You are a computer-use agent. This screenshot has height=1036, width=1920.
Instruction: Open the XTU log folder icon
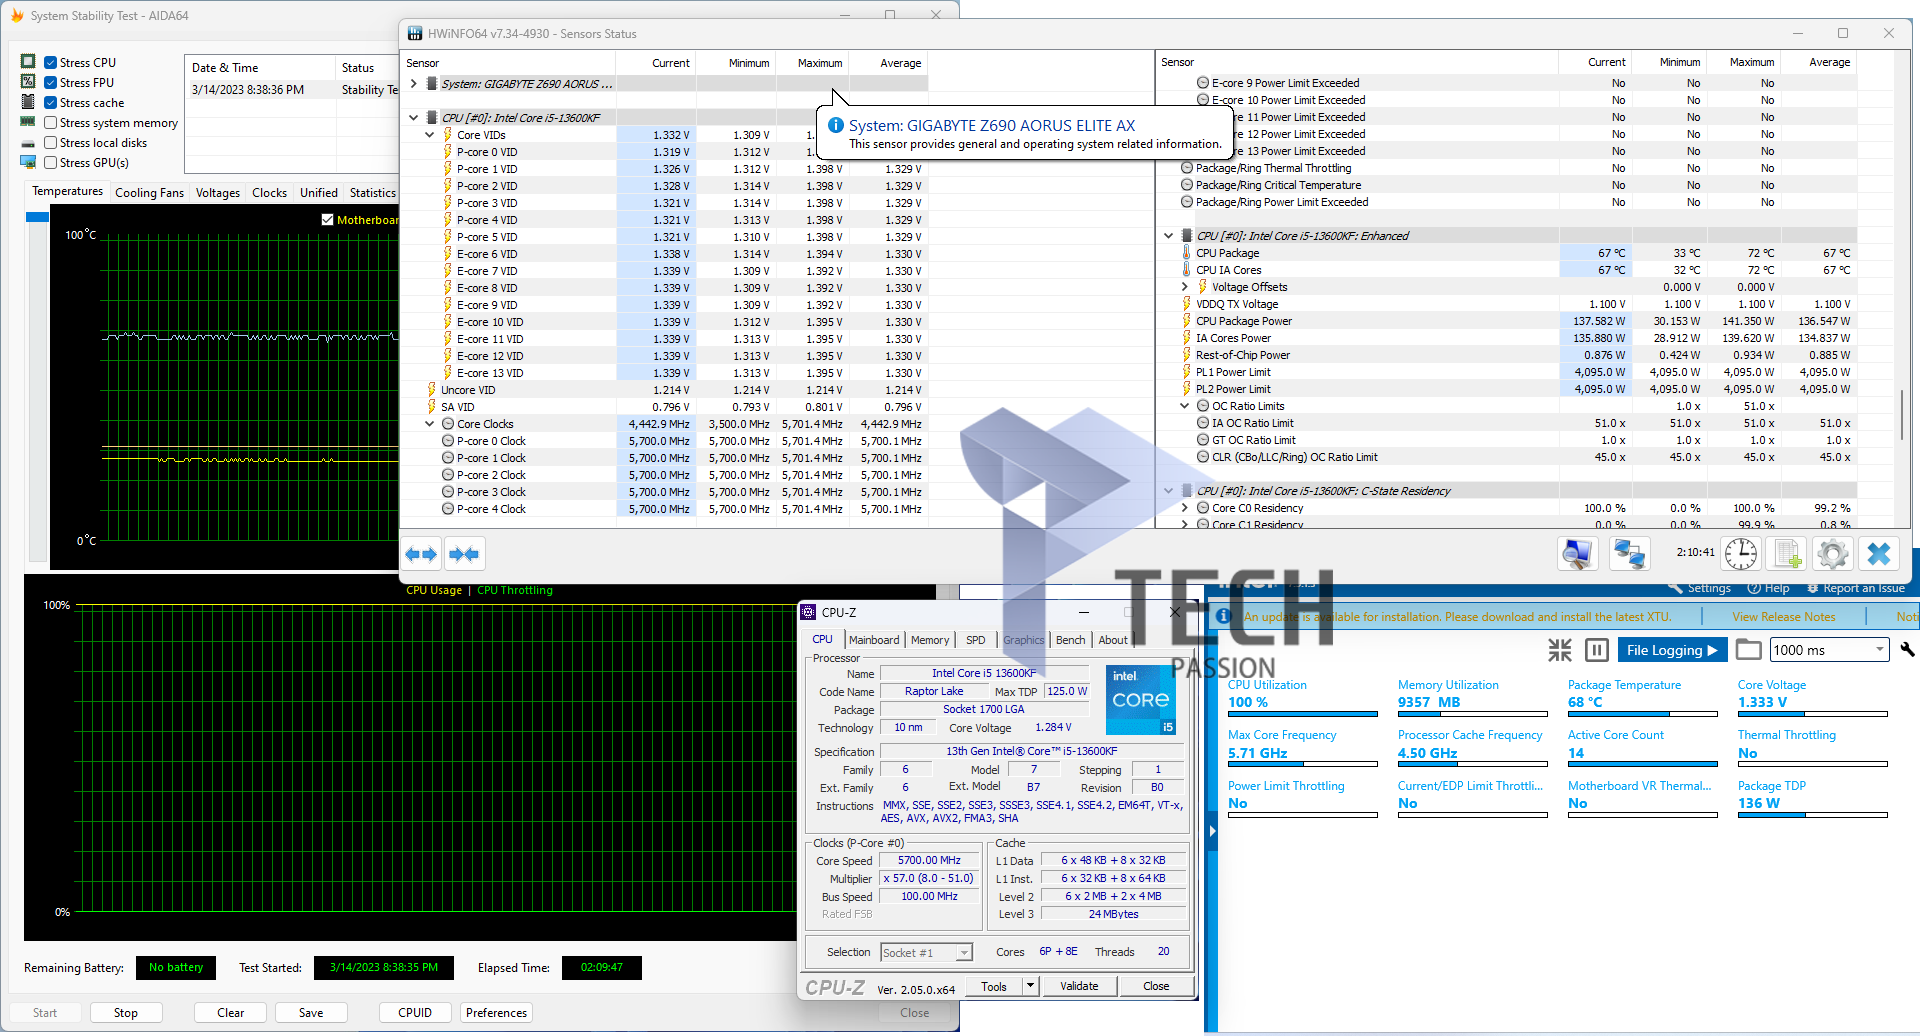tap(1748, 650)
